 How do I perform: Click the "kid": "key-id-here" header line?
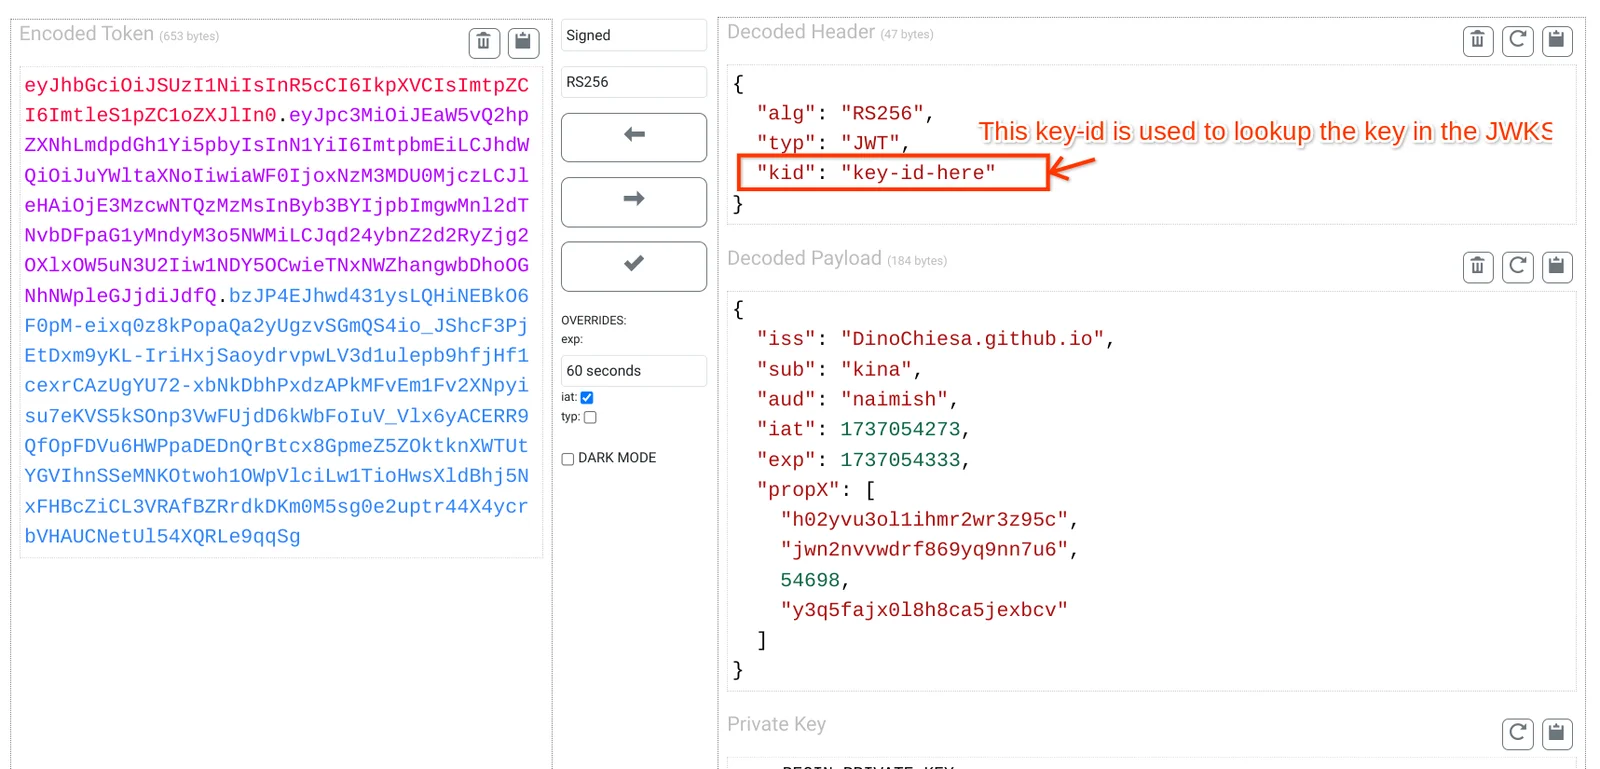(x=876, y=173)
